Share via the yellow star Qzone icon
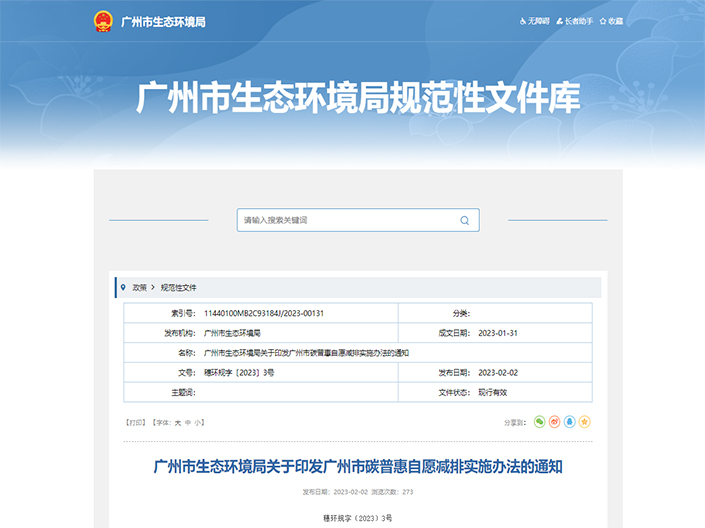Screen dimensions: 705x528 pyautogui.click(x=585, y=422)
